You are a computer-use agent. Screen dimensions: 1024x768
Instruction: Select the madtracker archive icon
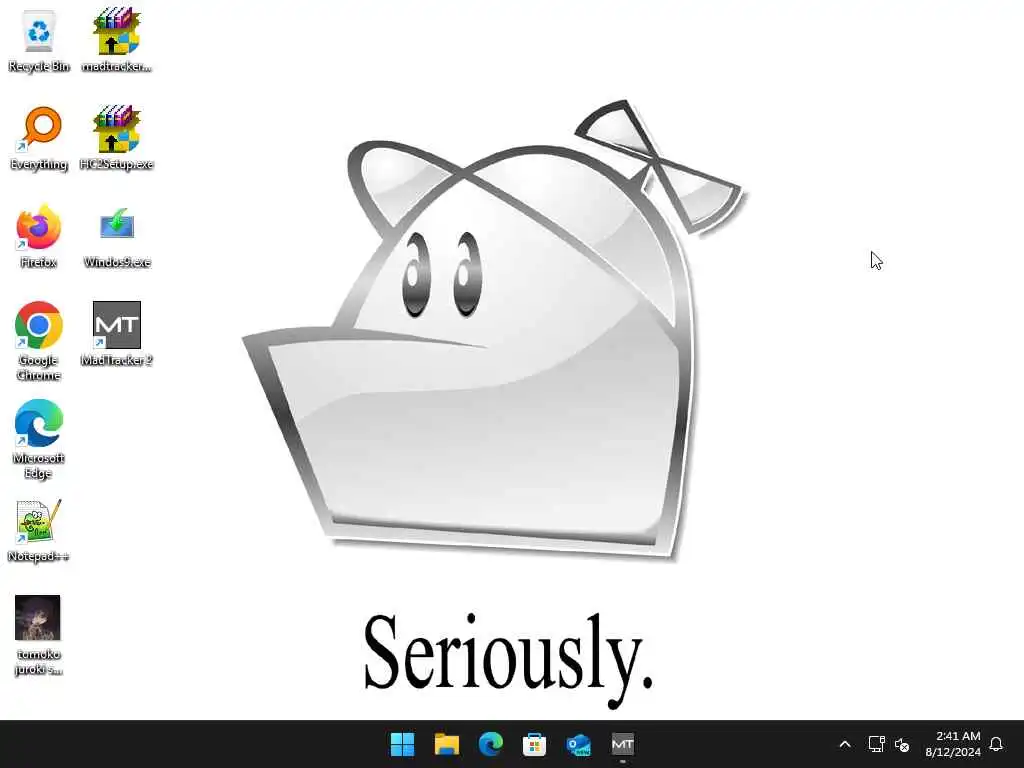(116, 40)
